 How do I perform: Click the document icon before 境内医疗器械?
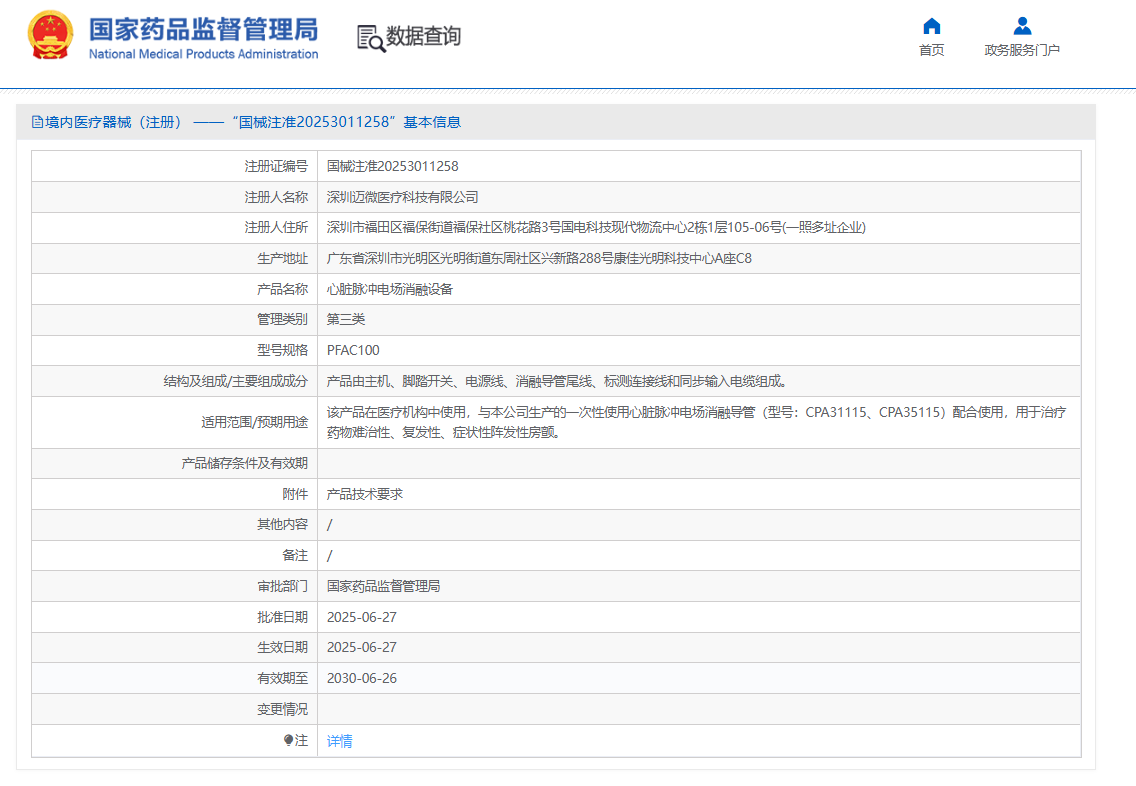(37, 122)
